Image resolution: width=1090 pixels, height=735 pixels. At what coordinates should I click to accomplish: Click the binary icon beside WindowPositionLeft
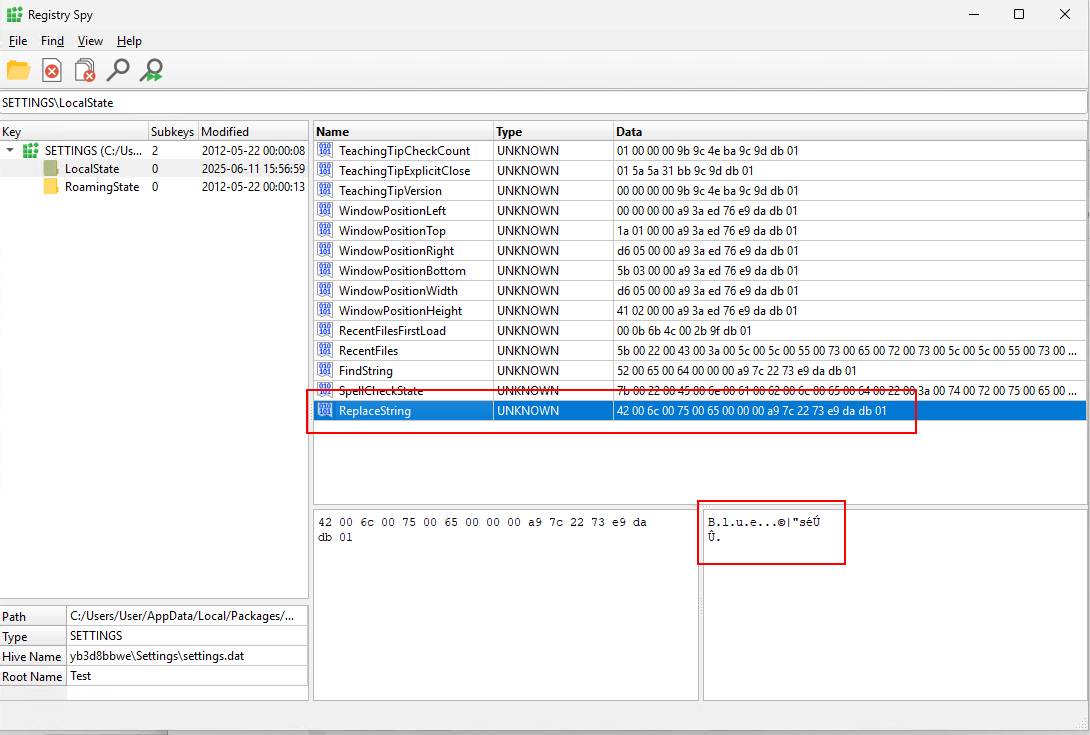(325, 210)
